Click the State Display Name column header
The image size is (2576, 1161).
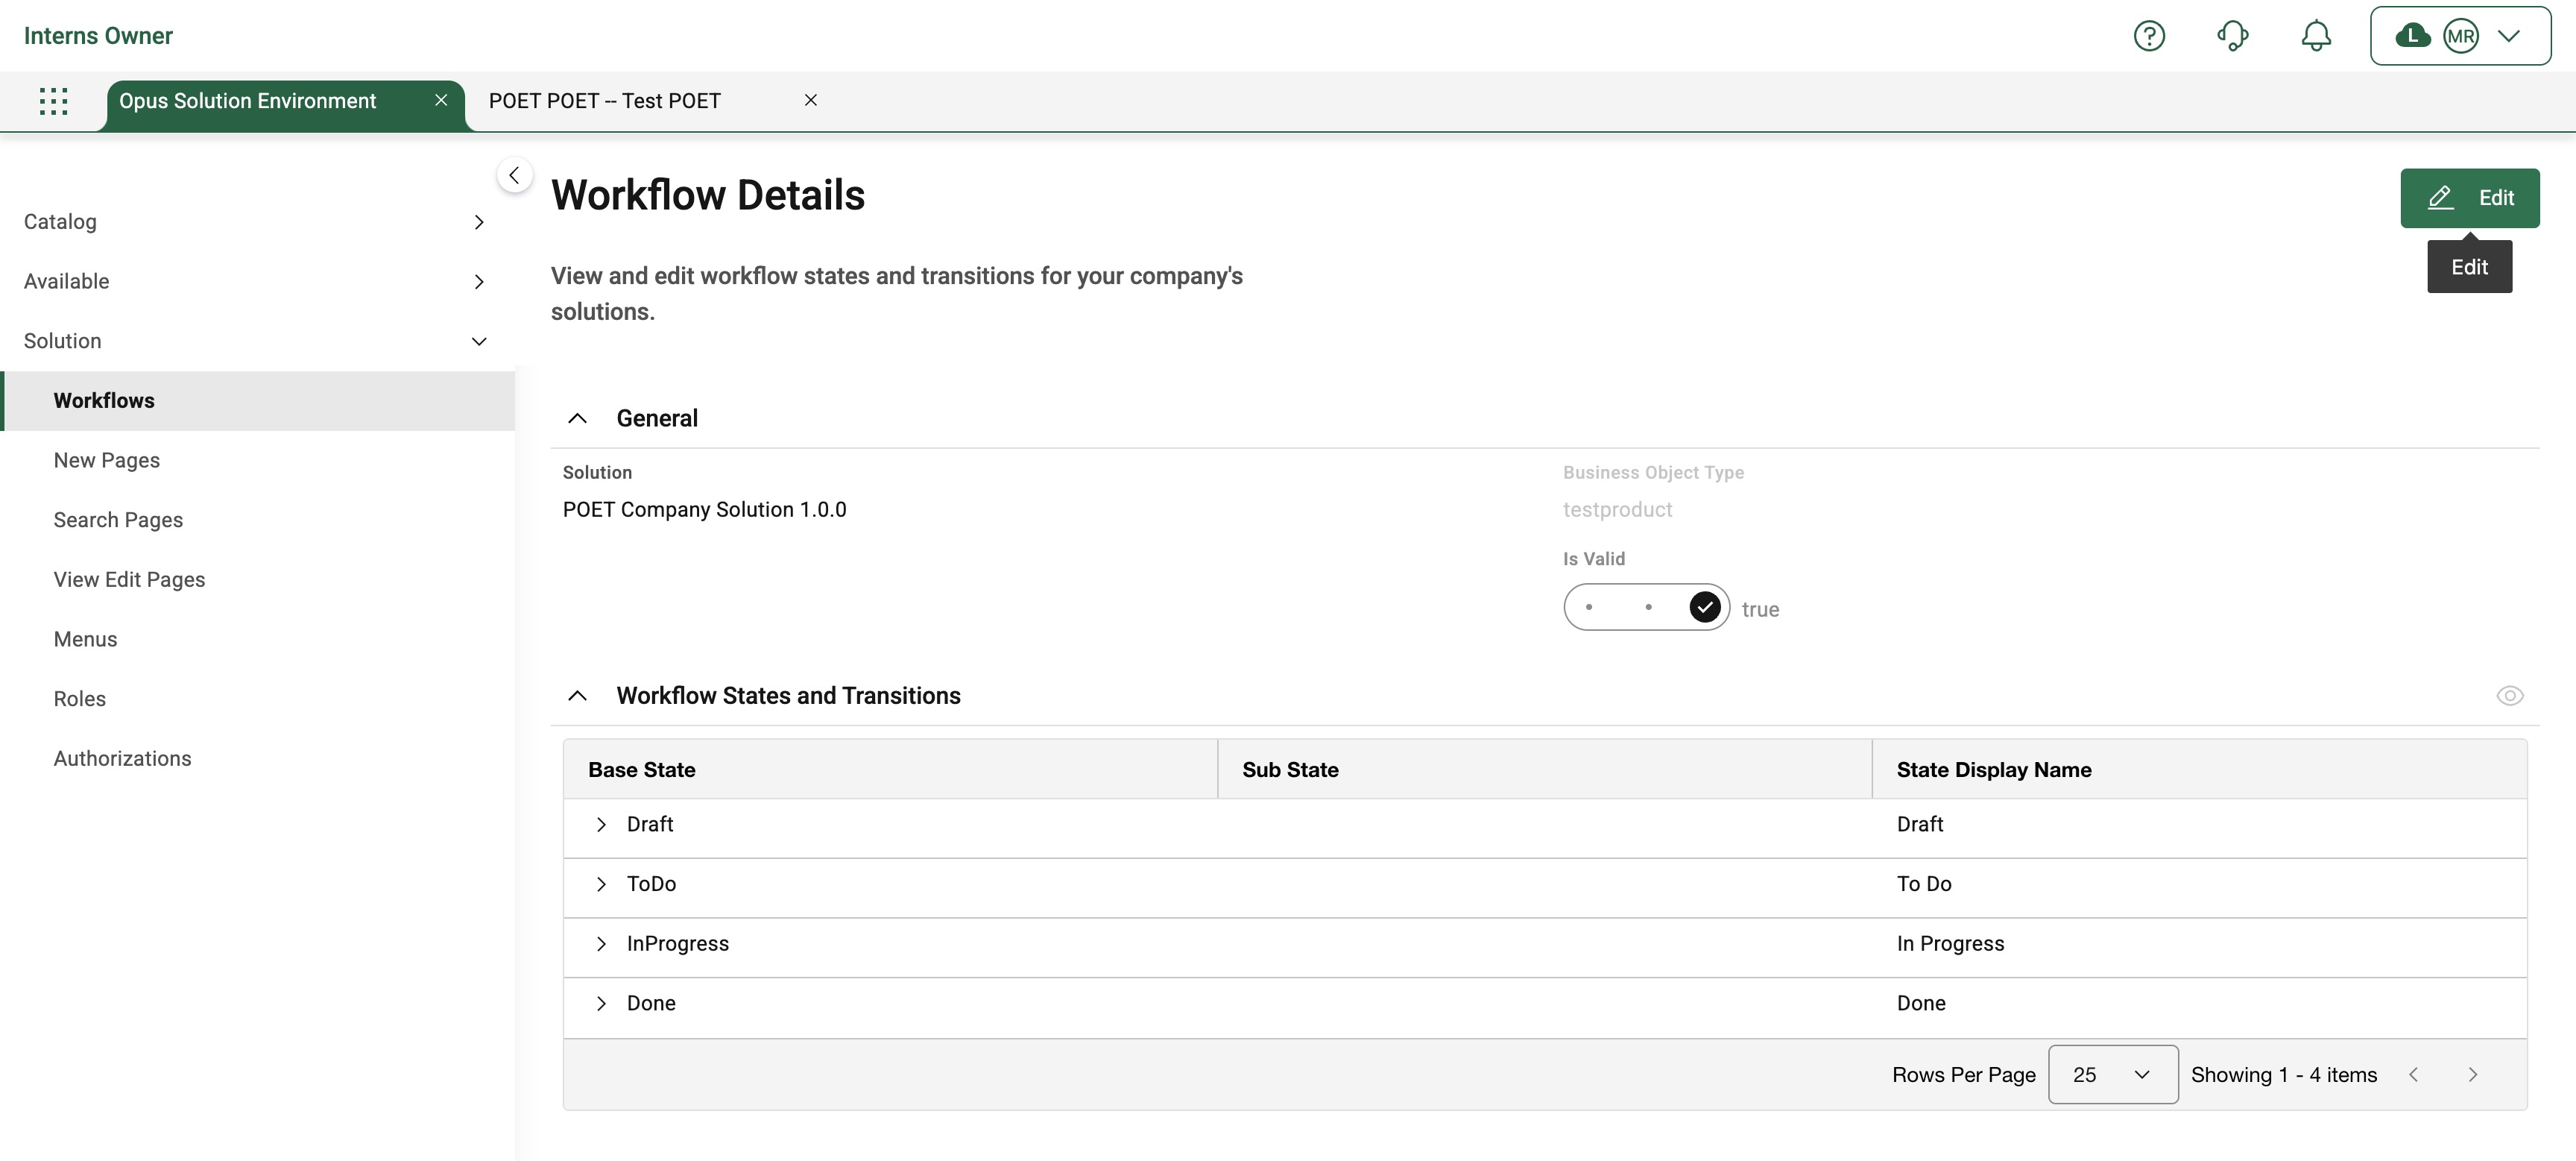2199,770
